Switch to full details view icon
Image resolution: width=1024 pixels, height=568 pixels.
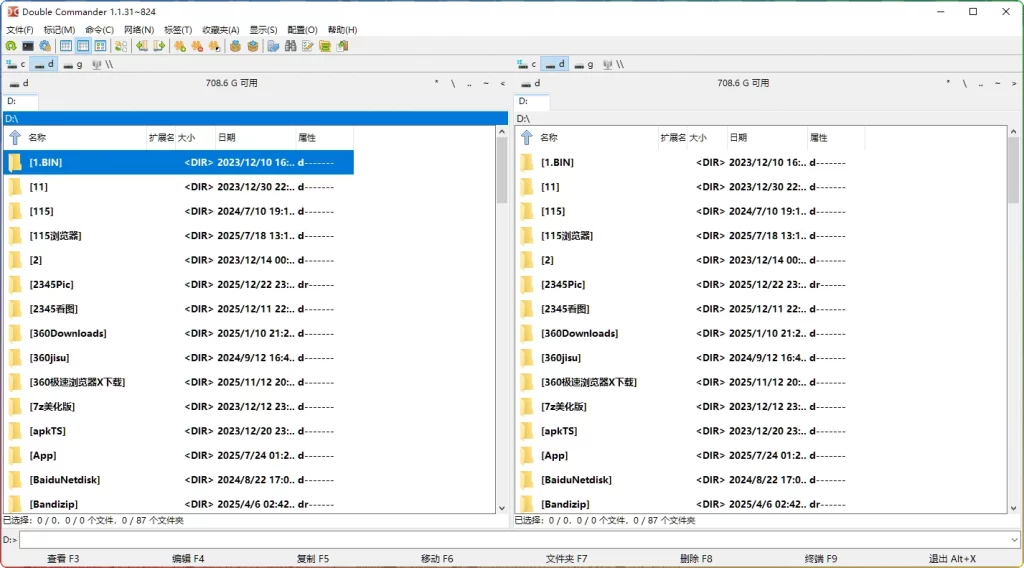point(83,46)
